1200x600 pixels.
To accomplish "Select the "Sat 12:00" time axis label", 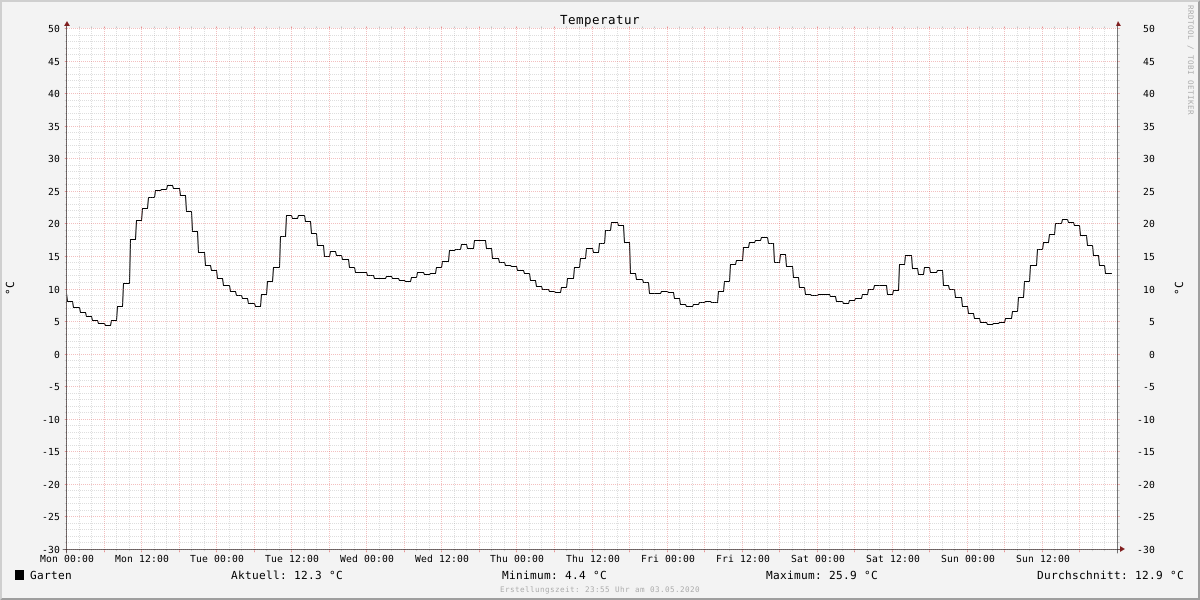I will click(893, 559).
